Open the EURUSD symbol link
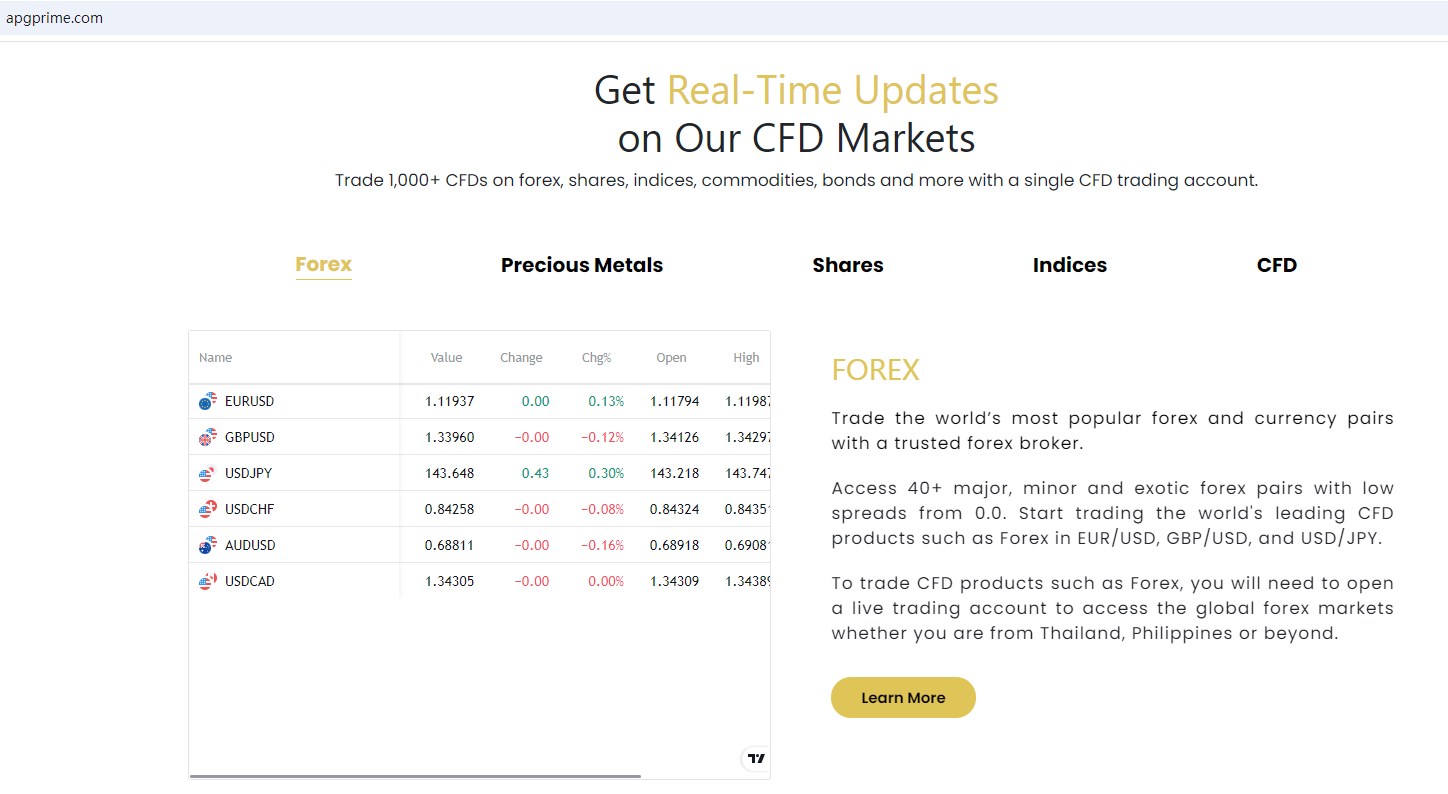This screenshot has width=1448, height=794. [249, 401]
